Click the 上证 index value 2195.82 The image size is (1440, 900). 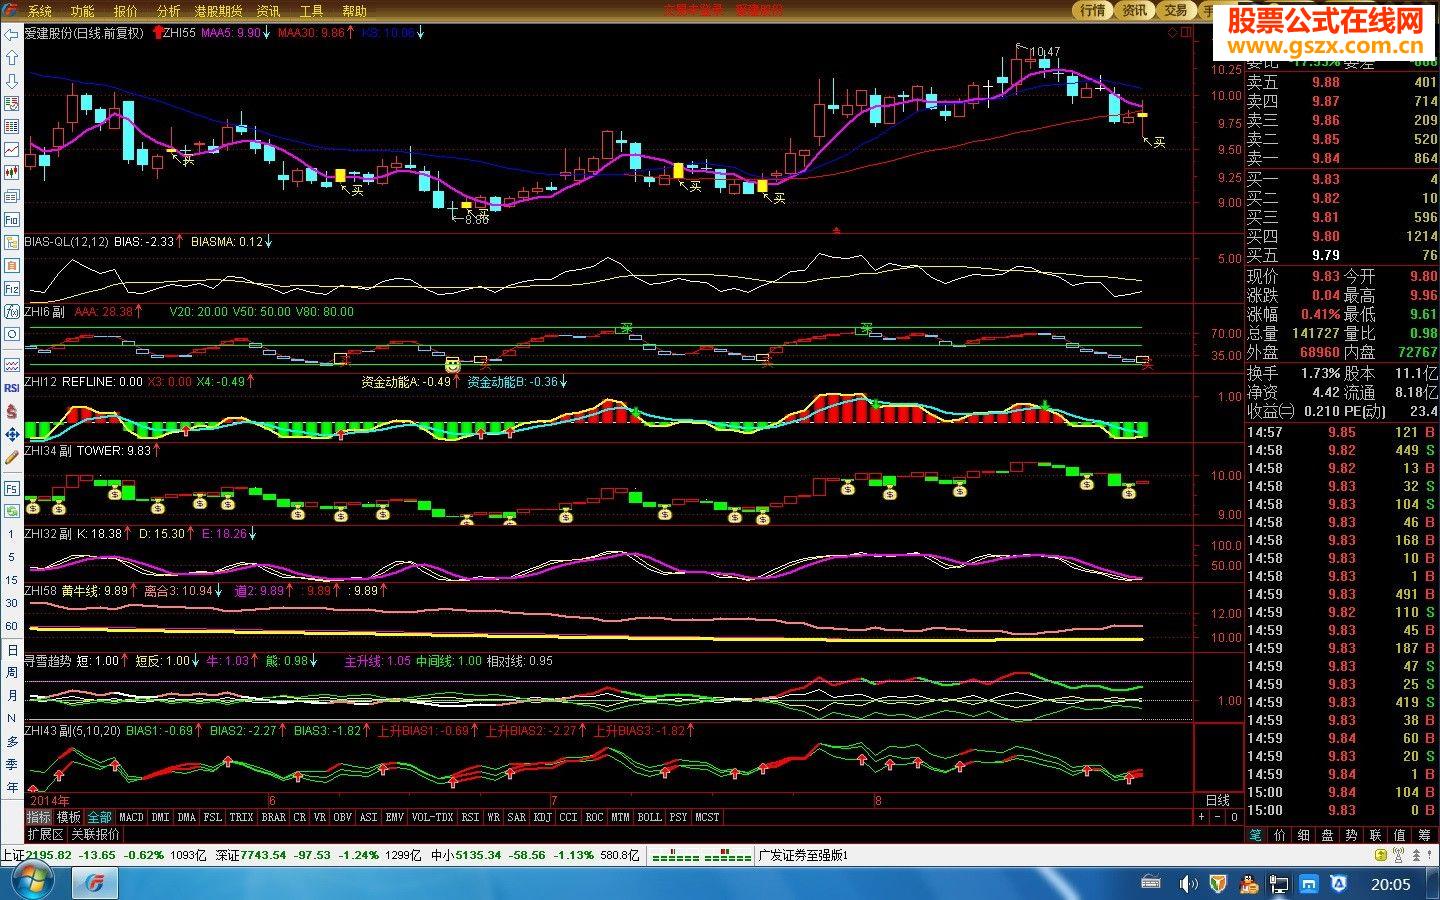click(x=49, y=855)
